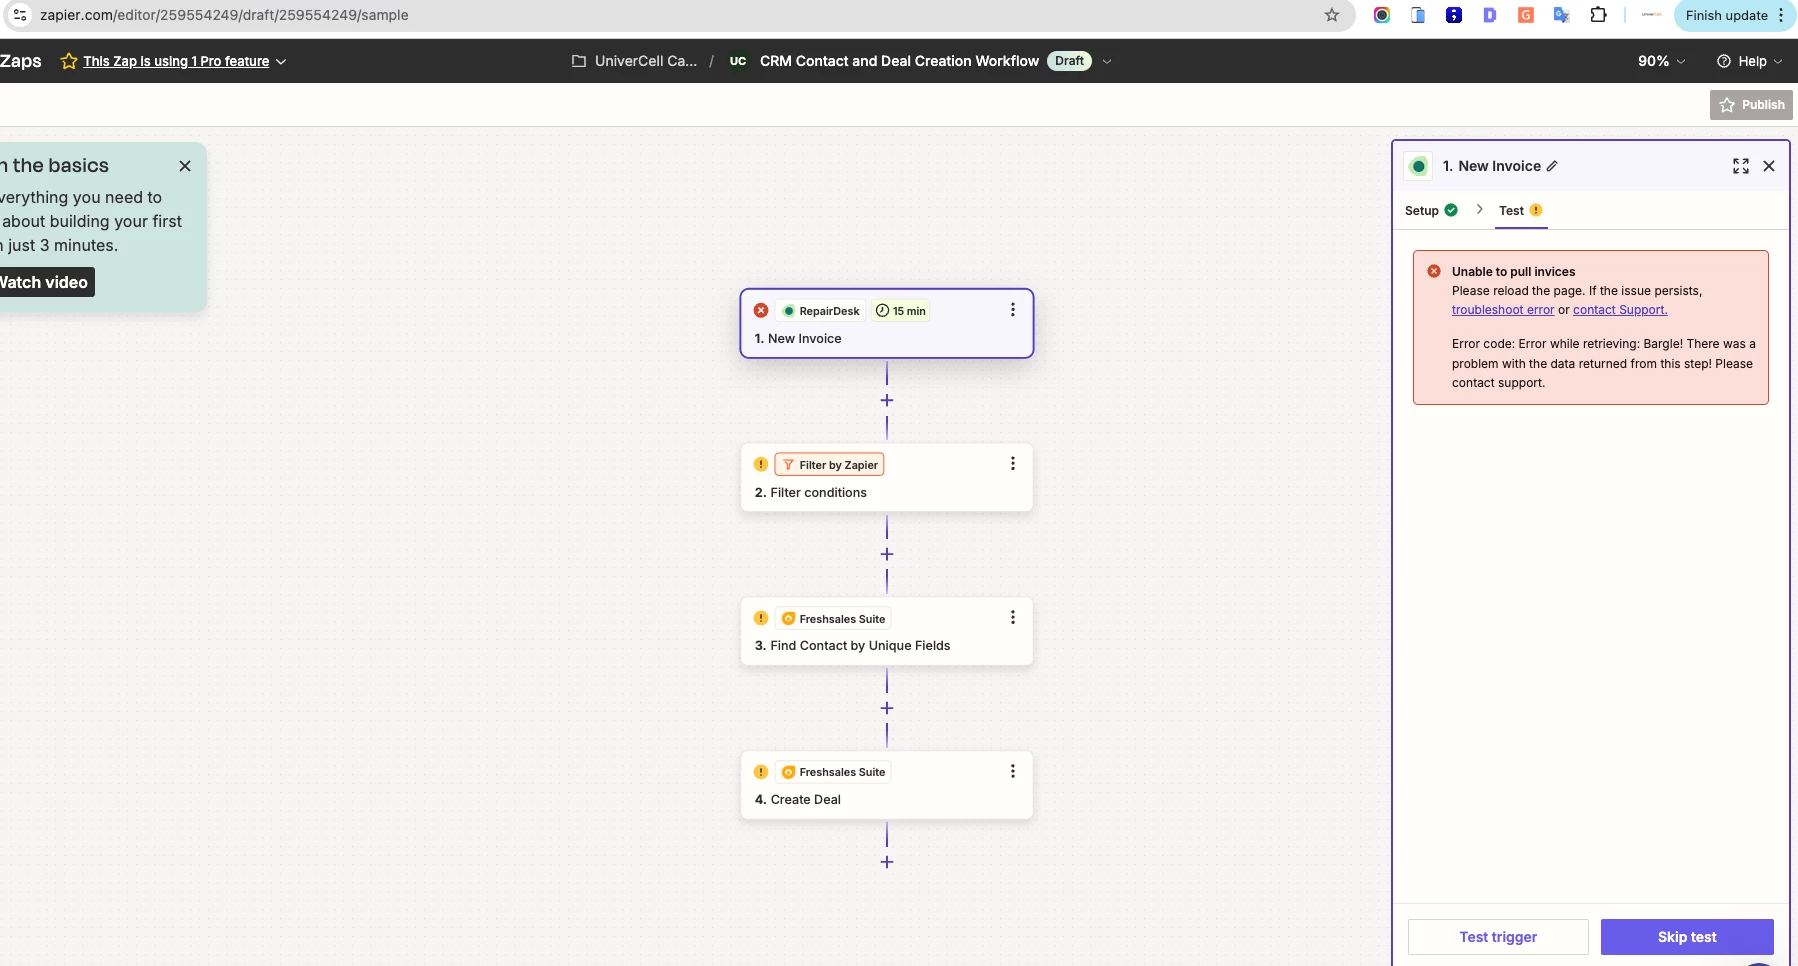Click Filter by Zapier badge

829,465
